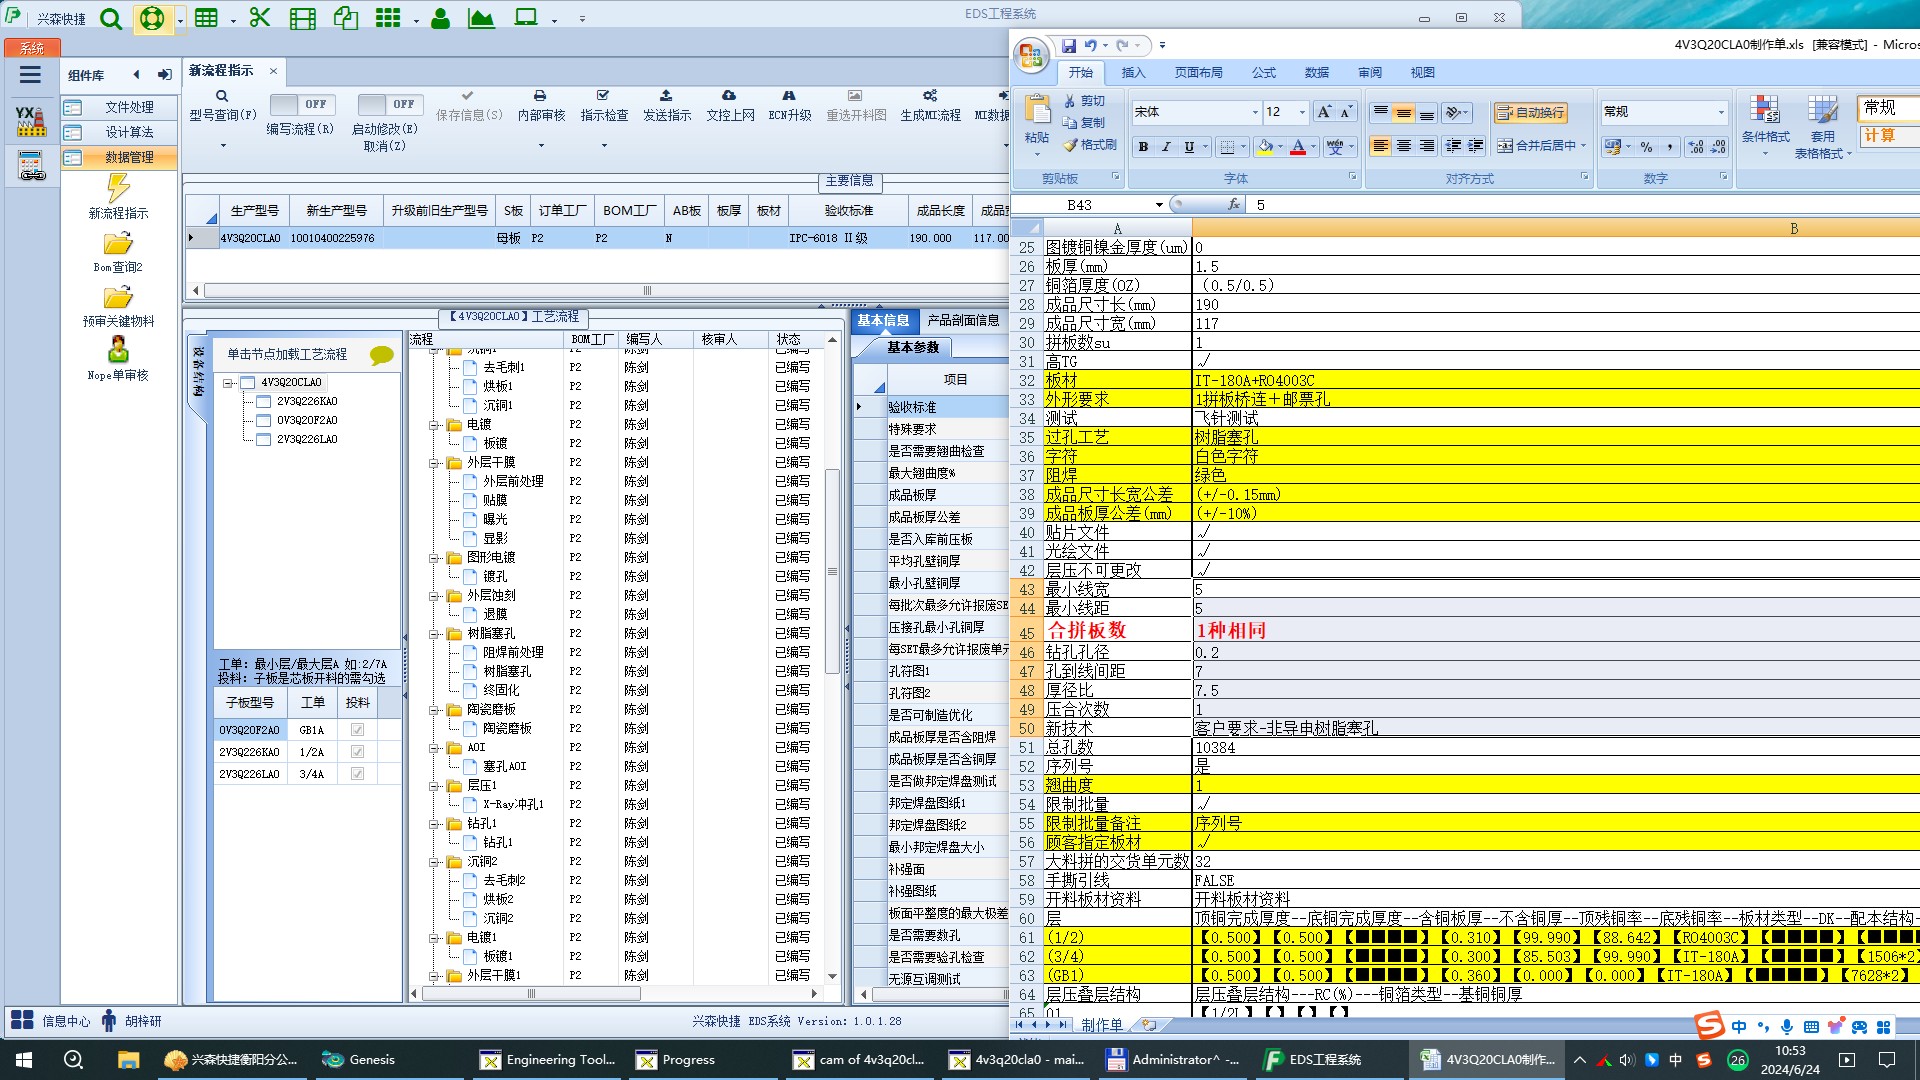Toggle the 编写流程 OFF switch
This screenshot has height=1080, width=1920.
[303, 104]
